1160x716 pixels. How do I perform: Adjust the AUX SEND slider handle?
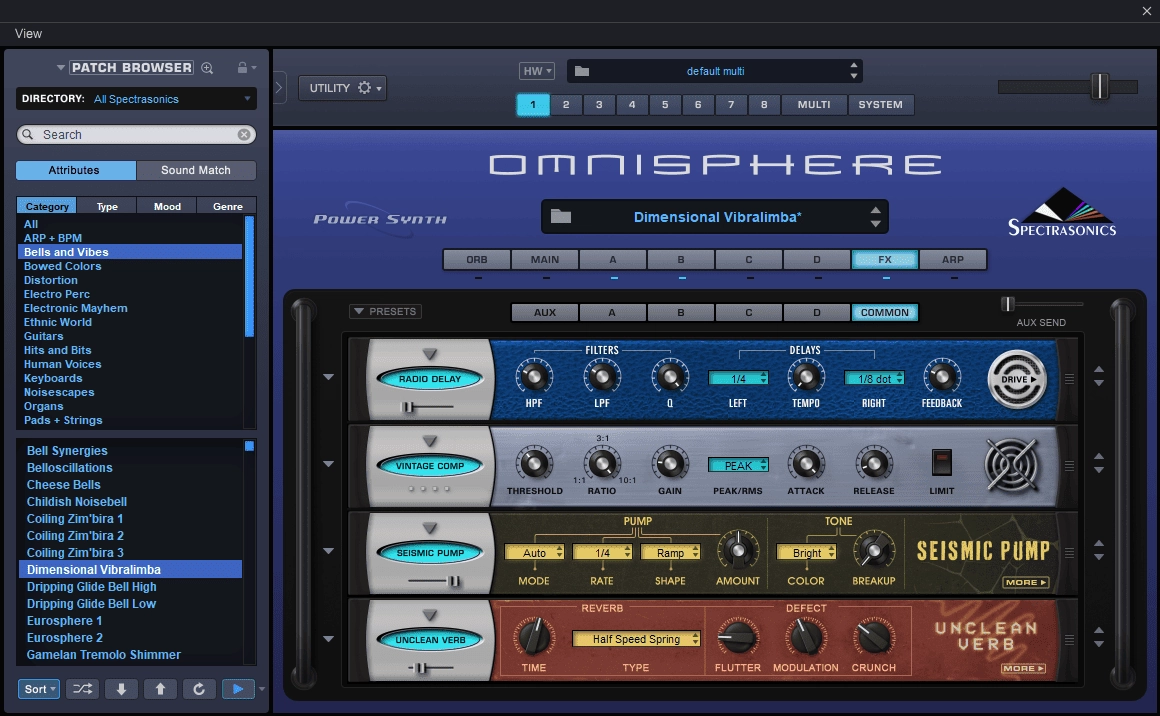(1006, 303)
